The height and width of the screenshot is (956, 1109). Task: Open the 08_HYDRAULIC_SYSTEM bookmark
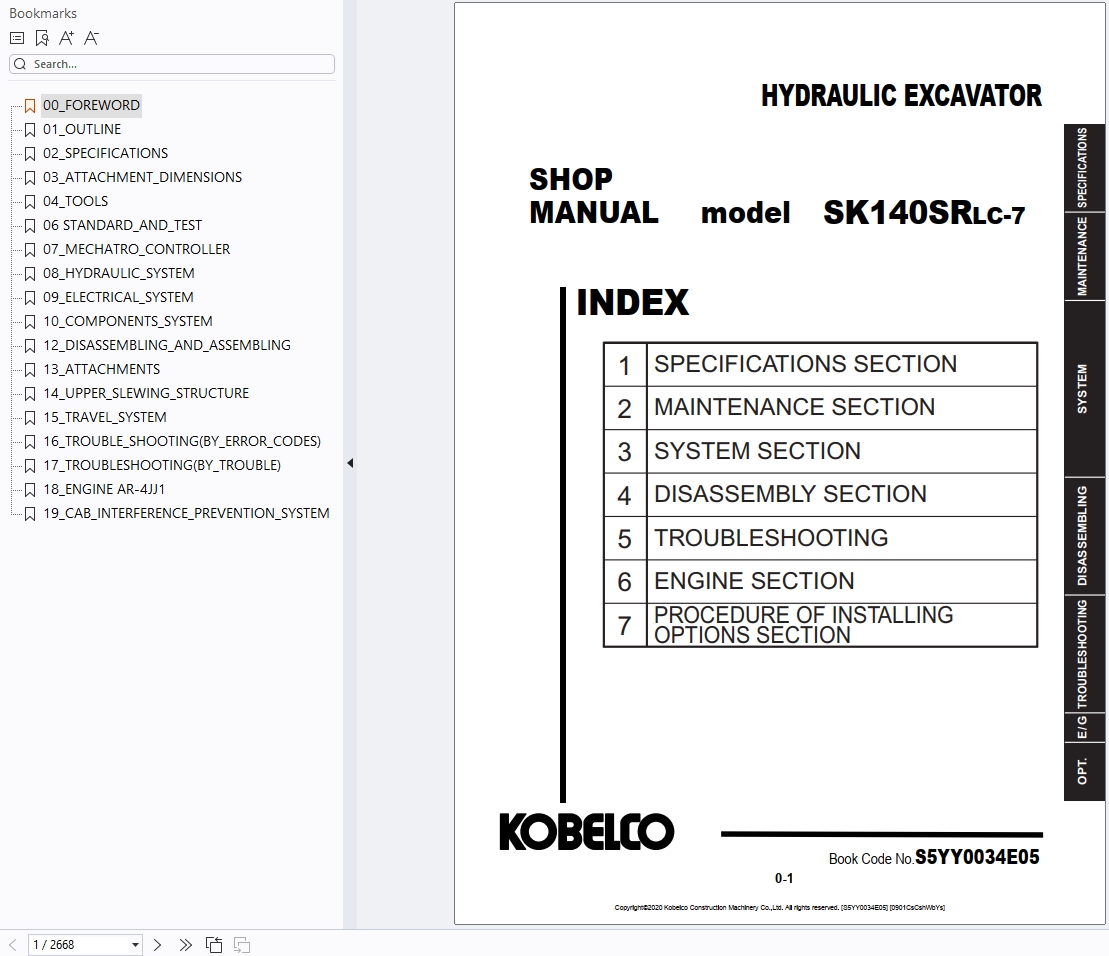point(119,274)
